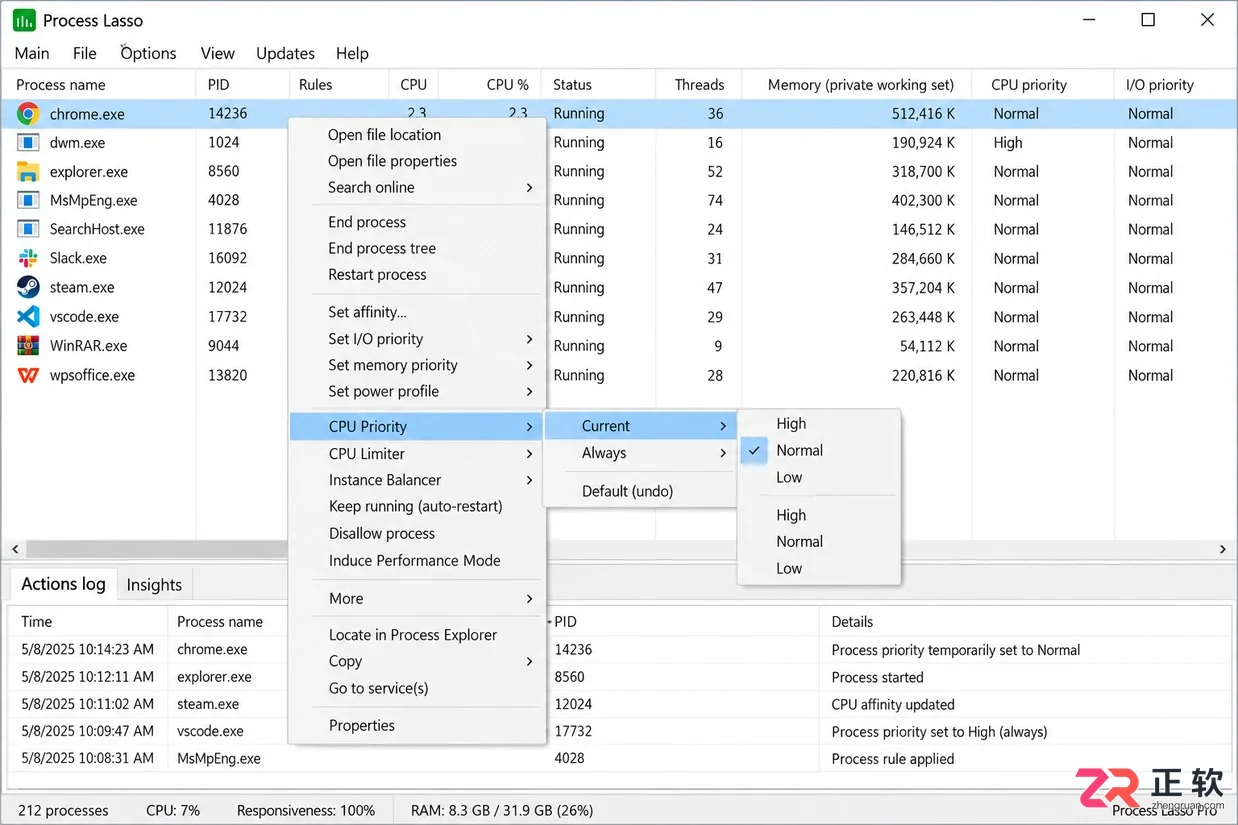This screenshot has height=825, width=1238.
Task: Choose Keep running (auto-restart)
Action: coord(417,507)
